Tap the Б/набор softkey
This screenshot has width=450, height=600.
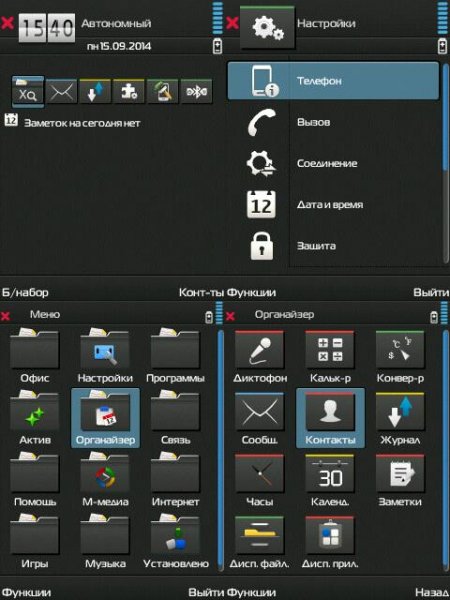[x=25, y=293]
